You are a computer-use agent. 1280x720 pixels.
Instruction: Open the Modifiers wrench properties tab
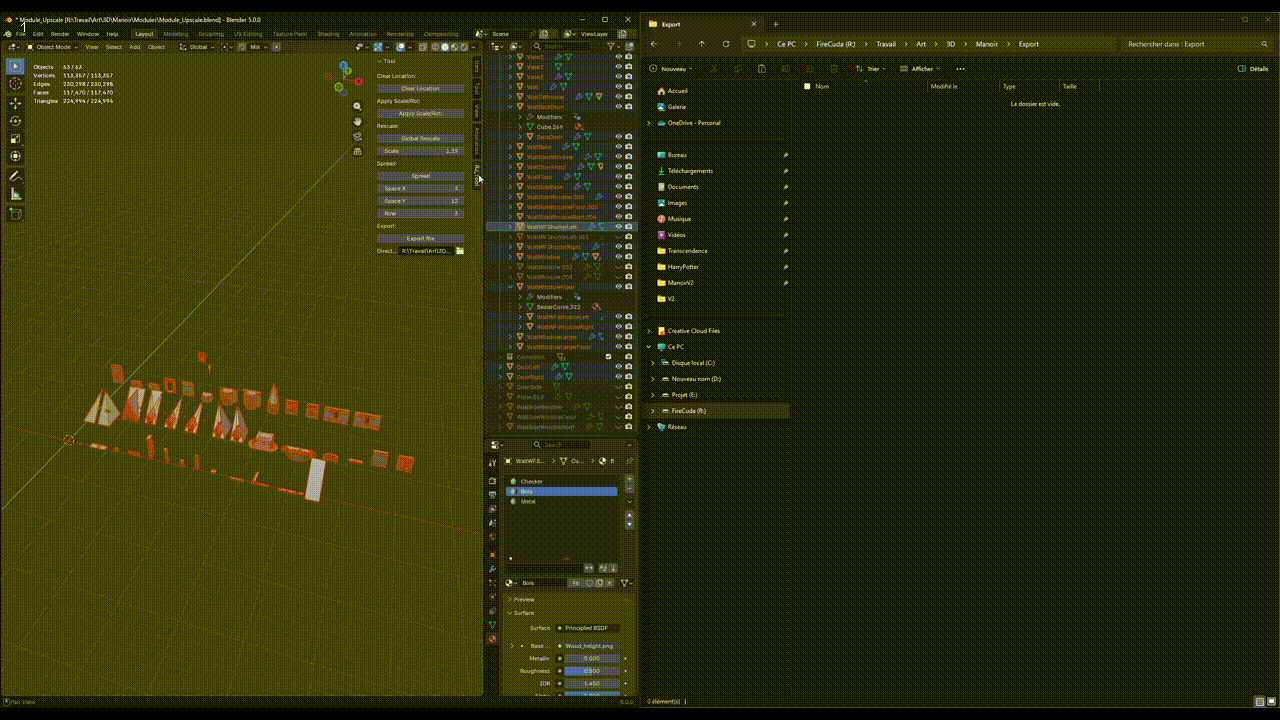492,569
